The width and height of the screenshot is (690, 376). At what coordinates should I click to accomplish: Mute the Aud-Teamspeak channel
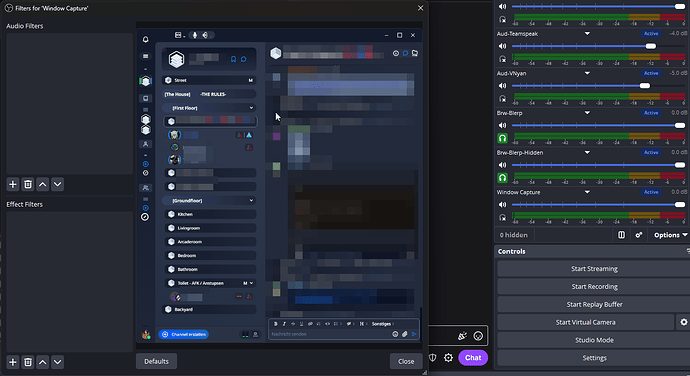502,46
